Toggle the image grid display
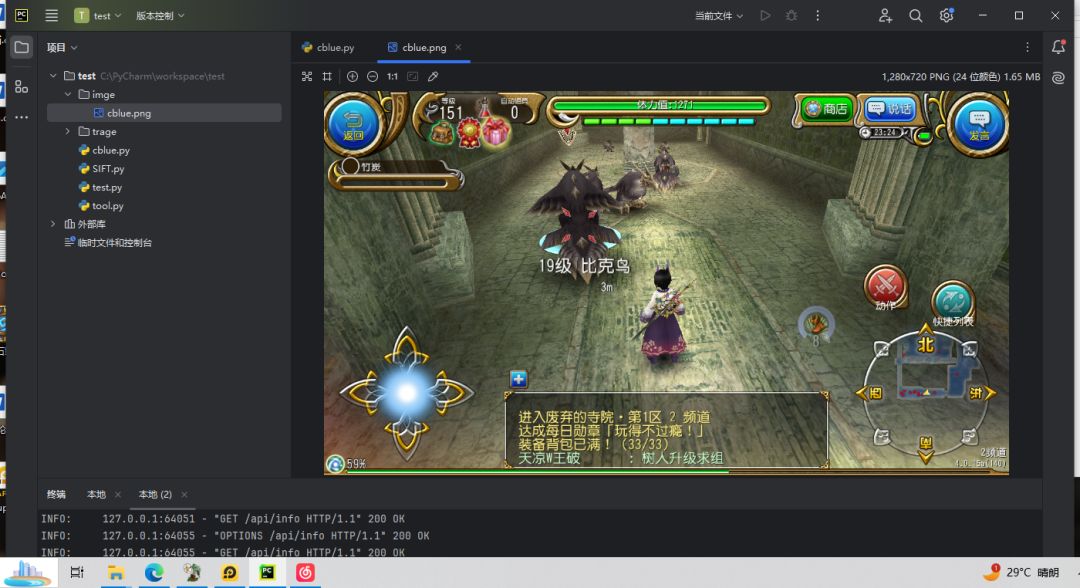Viewport: 1080px width, 588px height. tap(327, 76)
